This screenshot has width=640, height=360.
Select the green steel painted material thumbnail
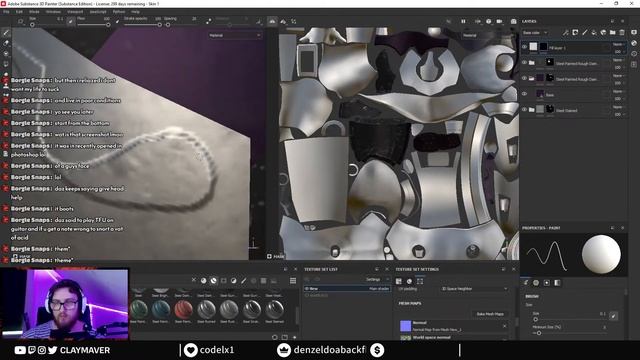point(138,309)
